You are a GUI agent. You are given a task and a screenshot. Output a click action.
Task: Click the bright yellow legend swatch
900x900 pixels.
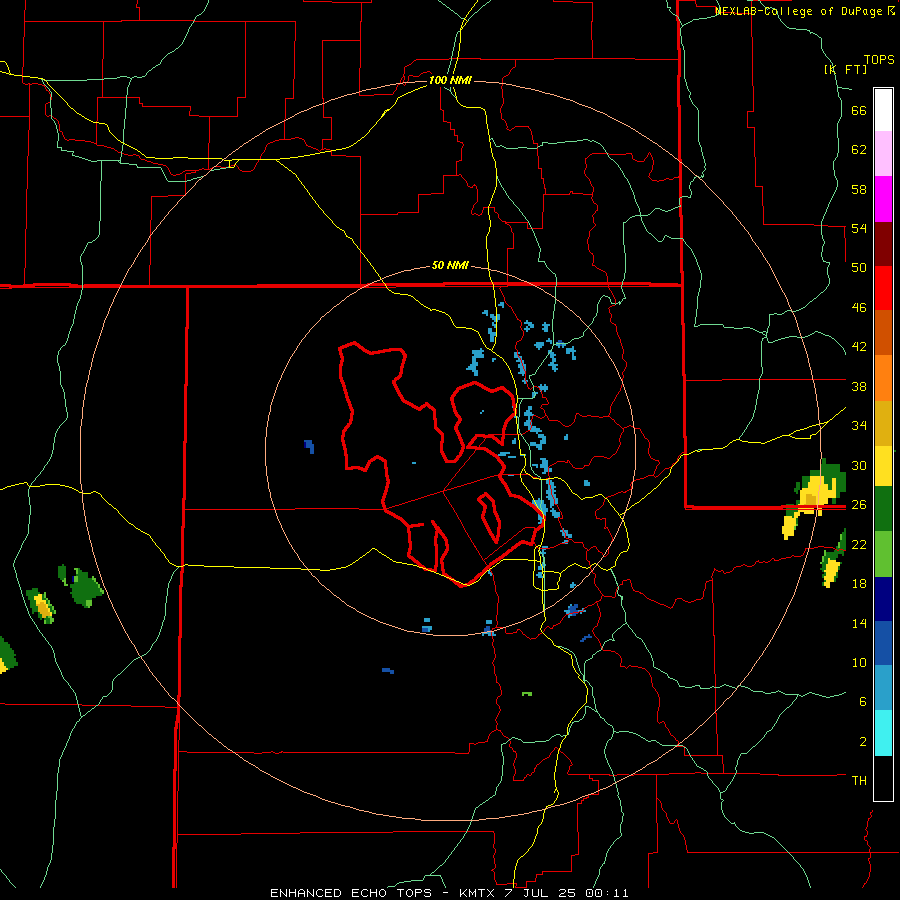(883, 466)
